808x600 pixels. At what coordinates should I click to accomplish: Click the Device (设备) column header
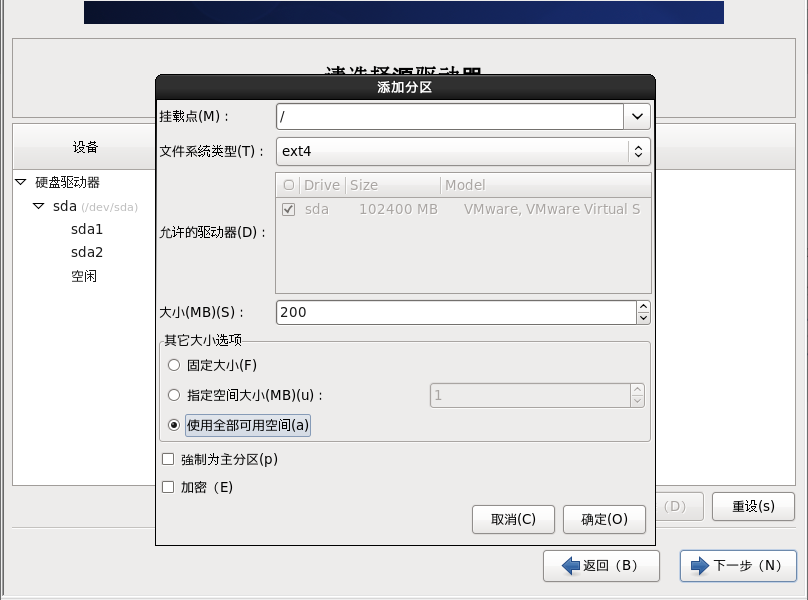tap(85, 147)
